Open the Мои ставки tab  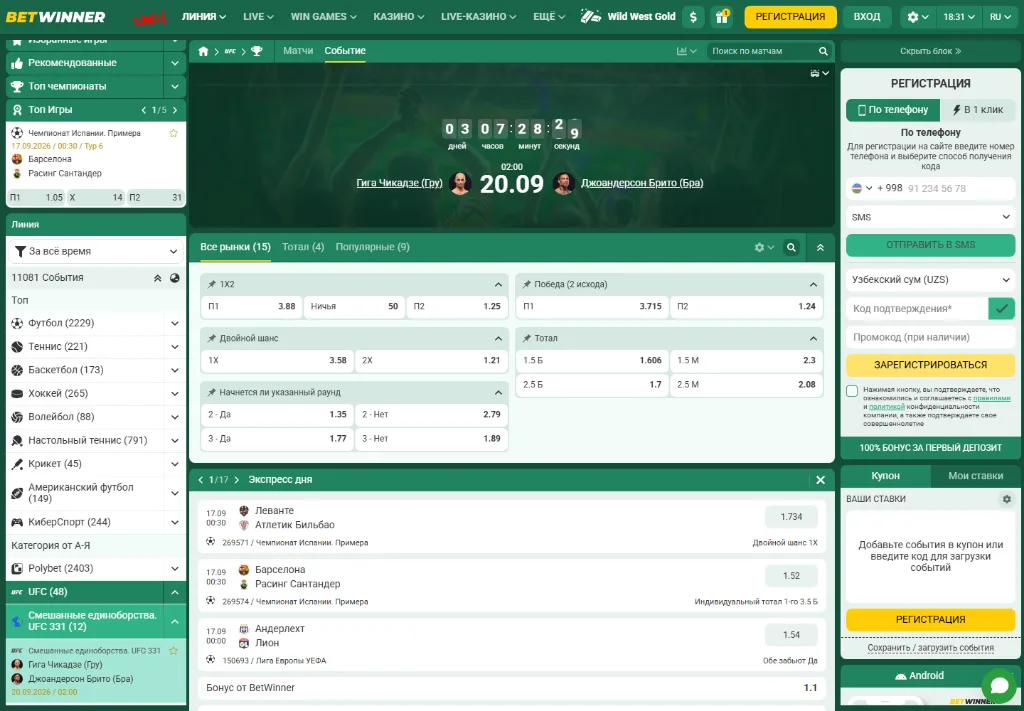point(975,476)
